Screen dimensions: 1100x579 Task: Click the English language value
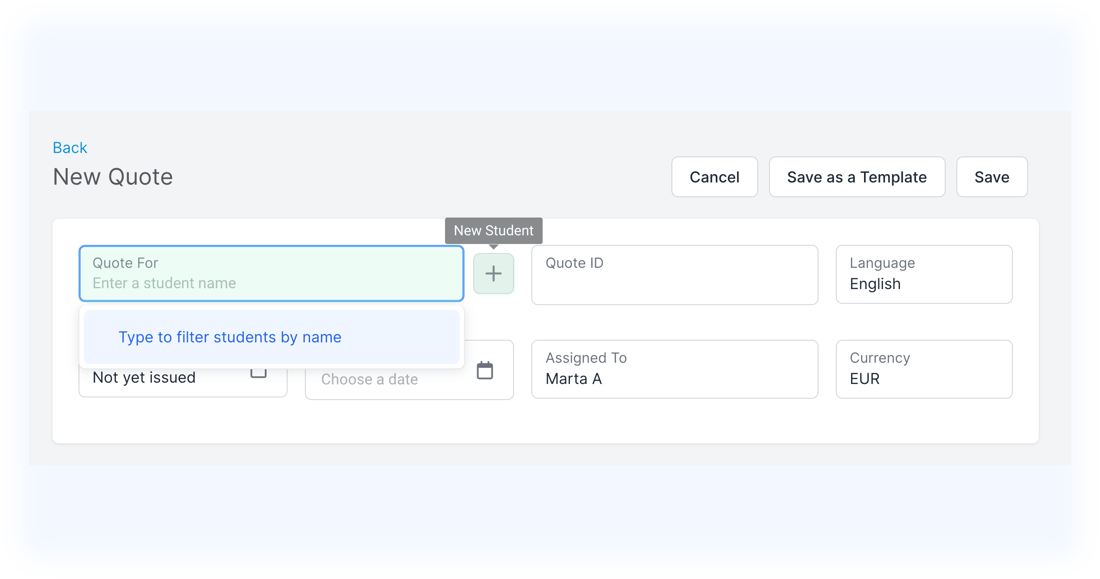click(x=875, y=284)
